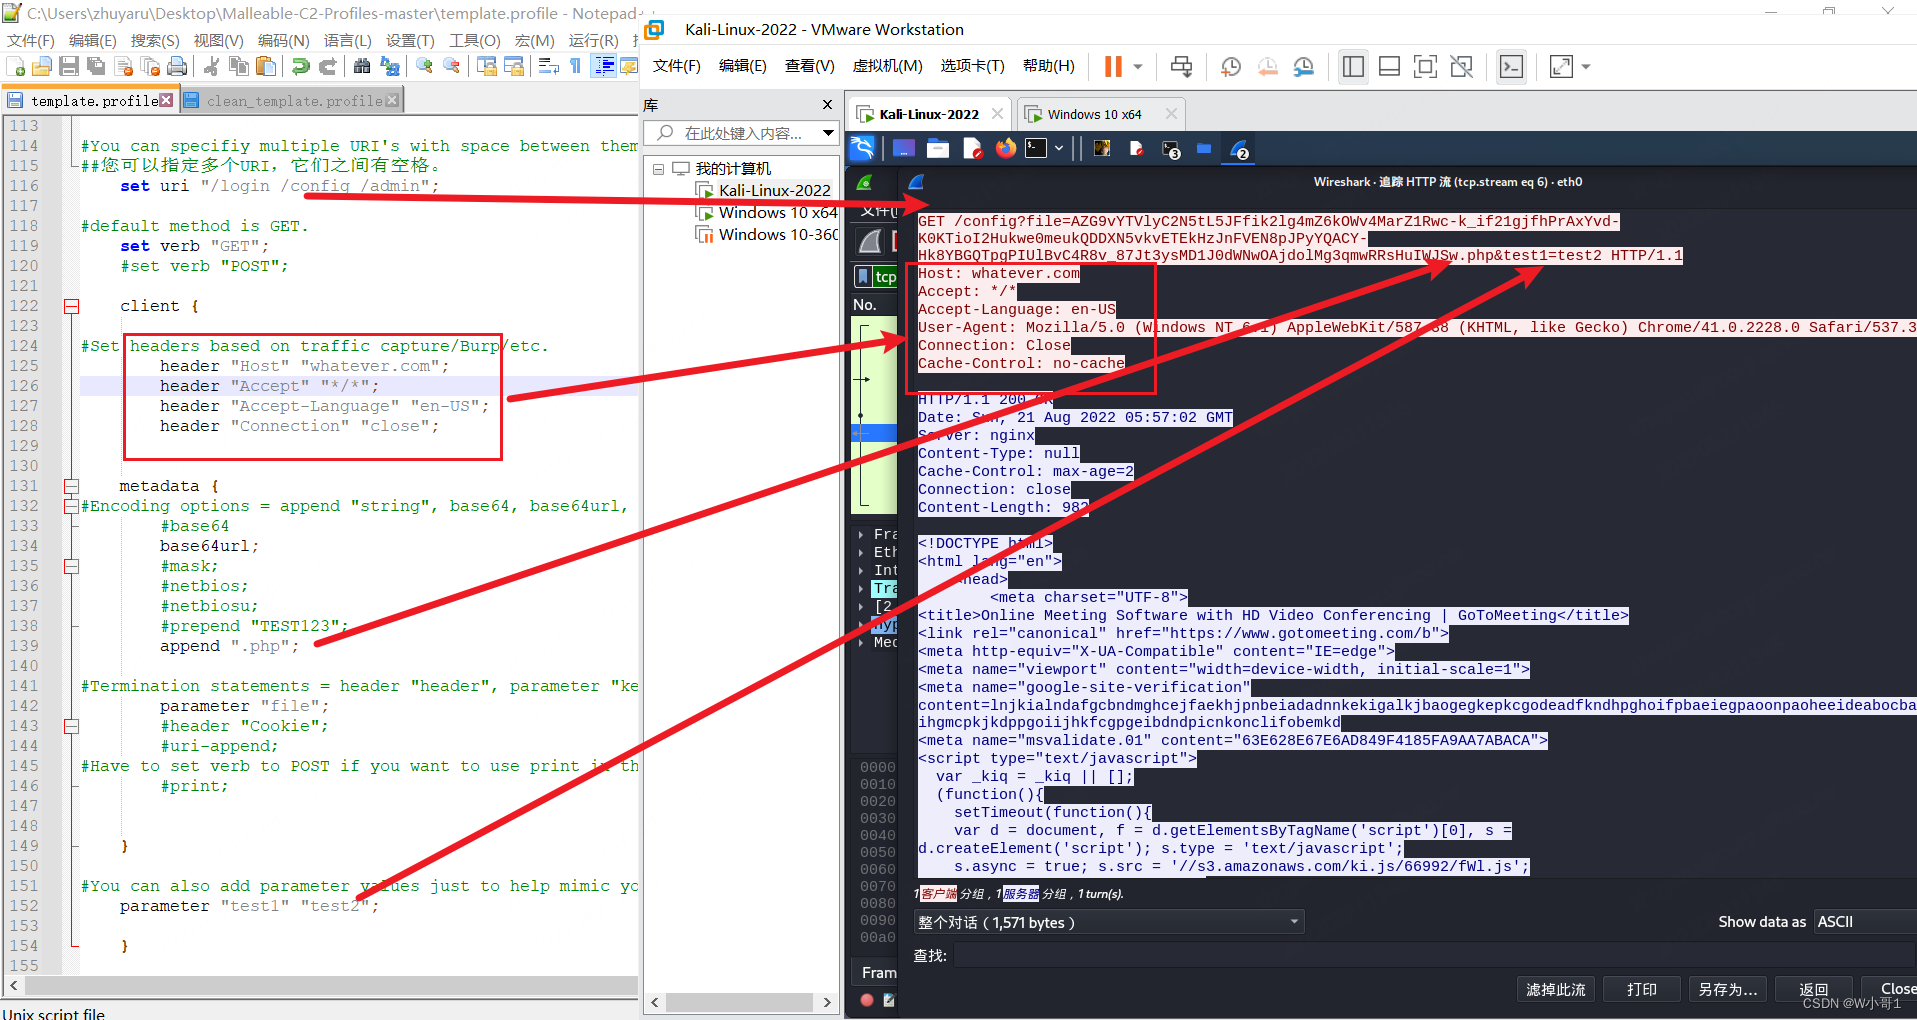
Task: Enter VMware full screen mode
Action: click(x=1425, y=66)
